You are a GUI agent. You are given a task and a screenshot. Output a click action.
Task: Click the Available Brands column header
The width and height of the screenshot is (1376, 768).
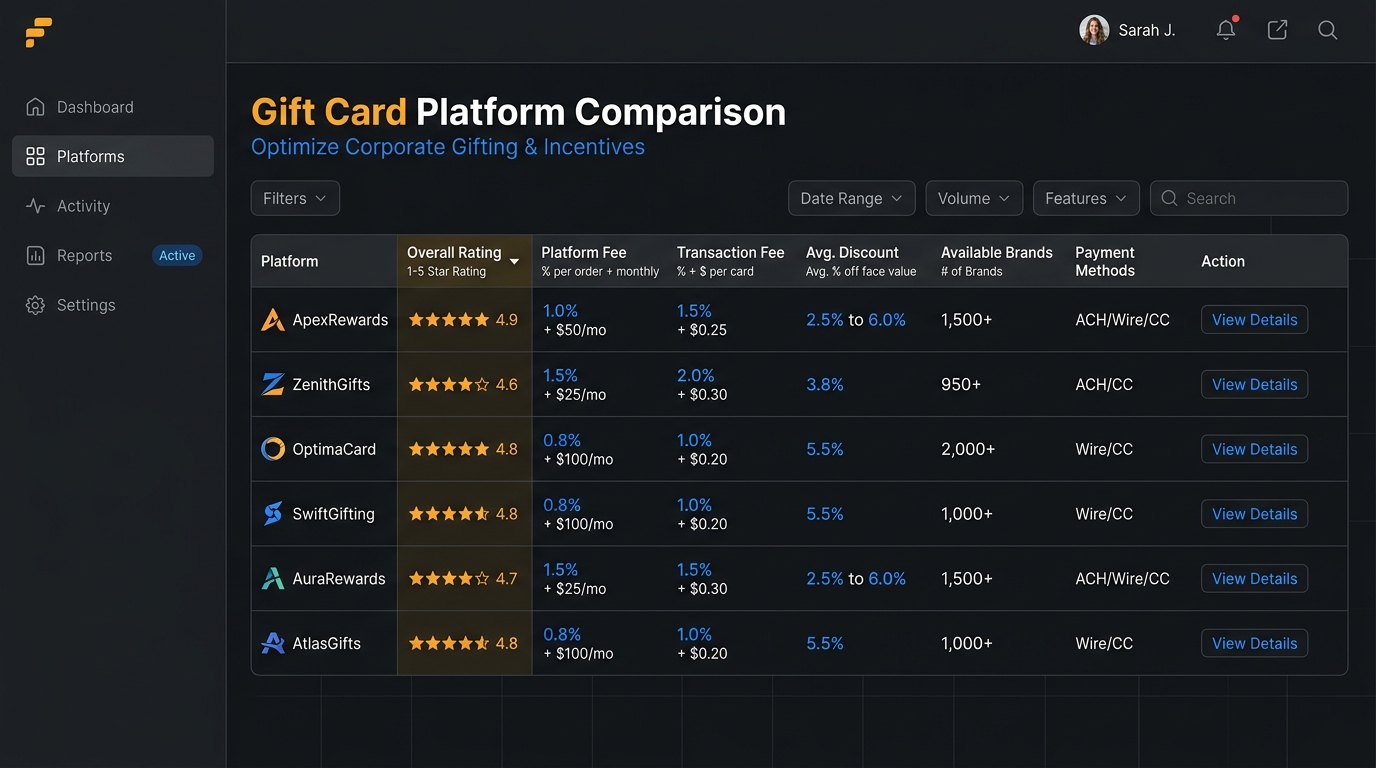pyautogui.click(x=997, y=261)
